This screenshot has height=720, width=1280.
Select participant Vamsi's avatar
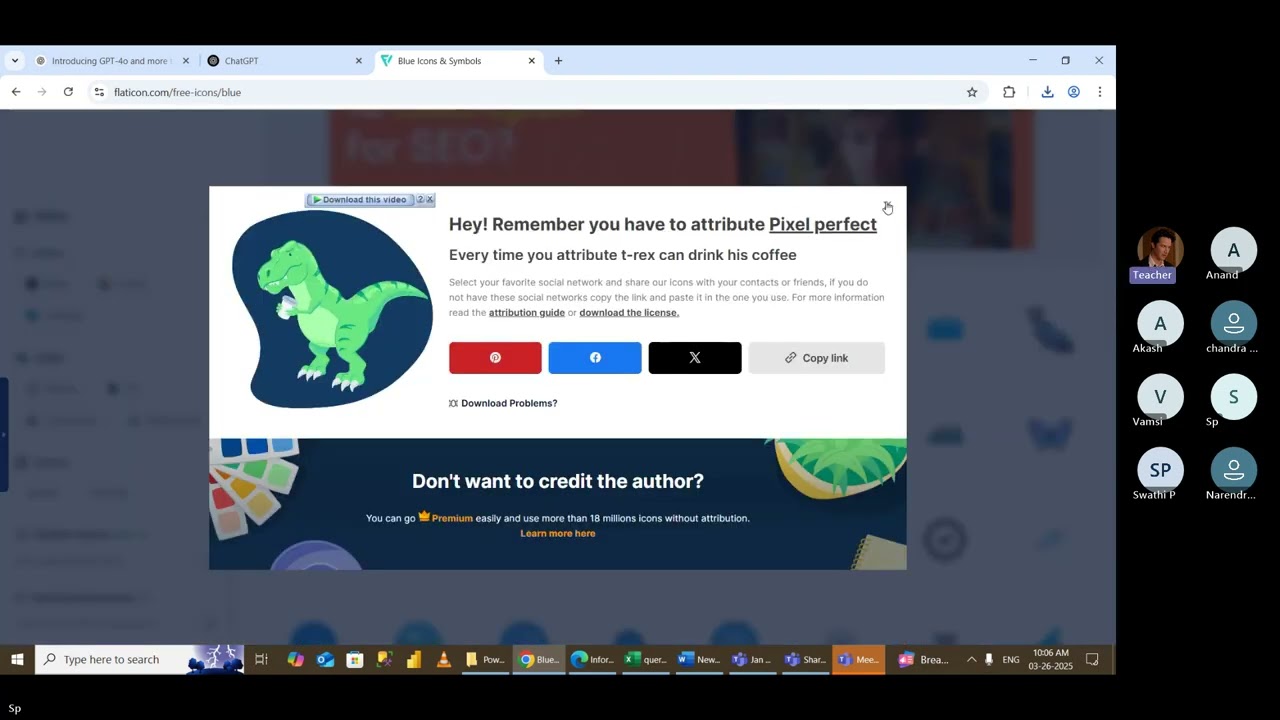click(1160, 397)
